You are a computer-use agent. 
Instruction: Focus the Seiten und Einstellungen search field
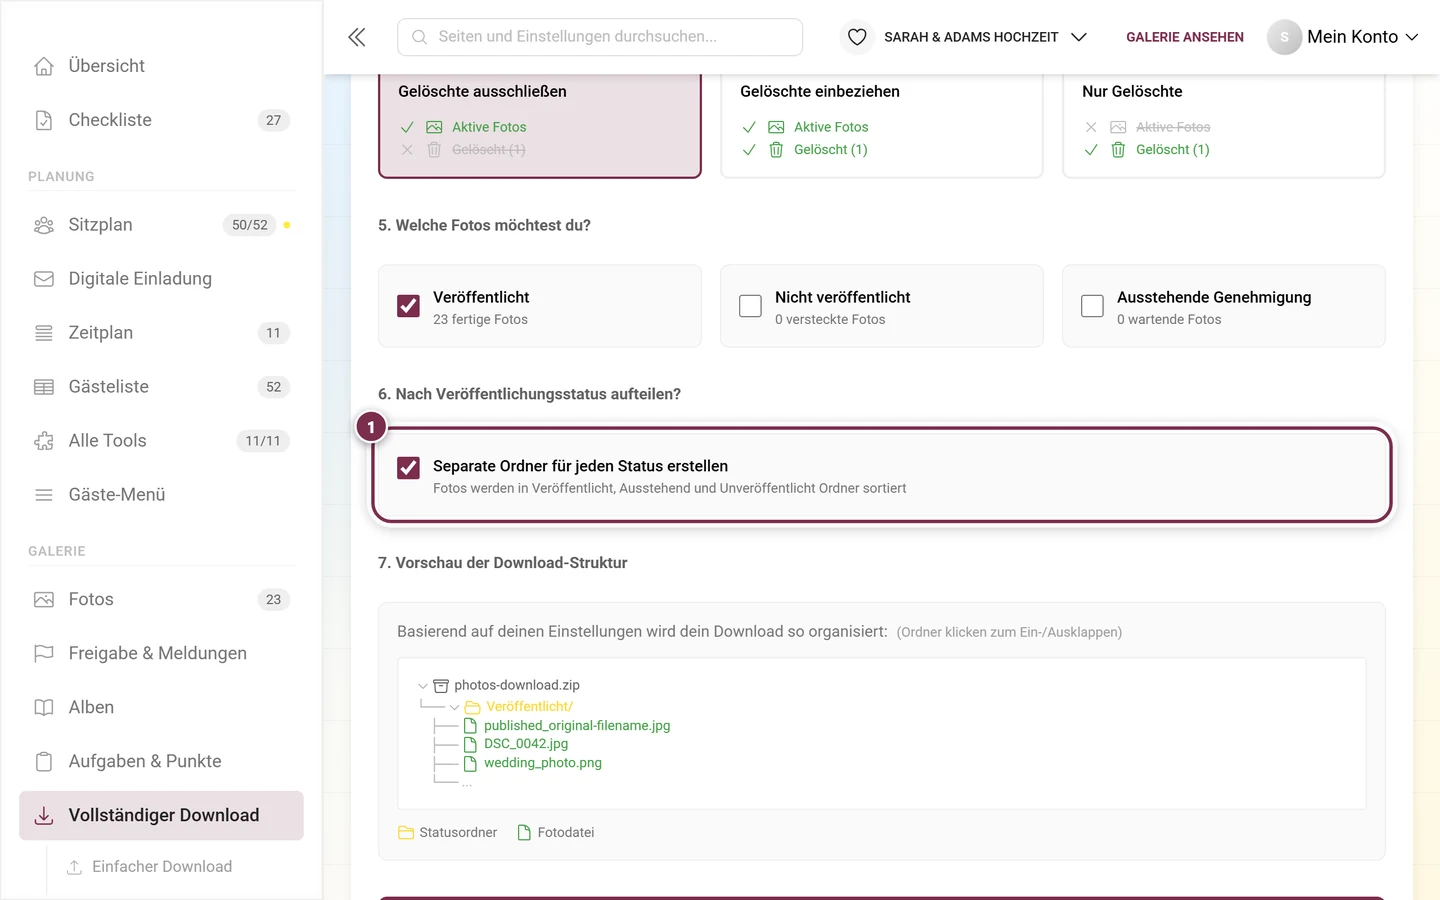point(600,37)
